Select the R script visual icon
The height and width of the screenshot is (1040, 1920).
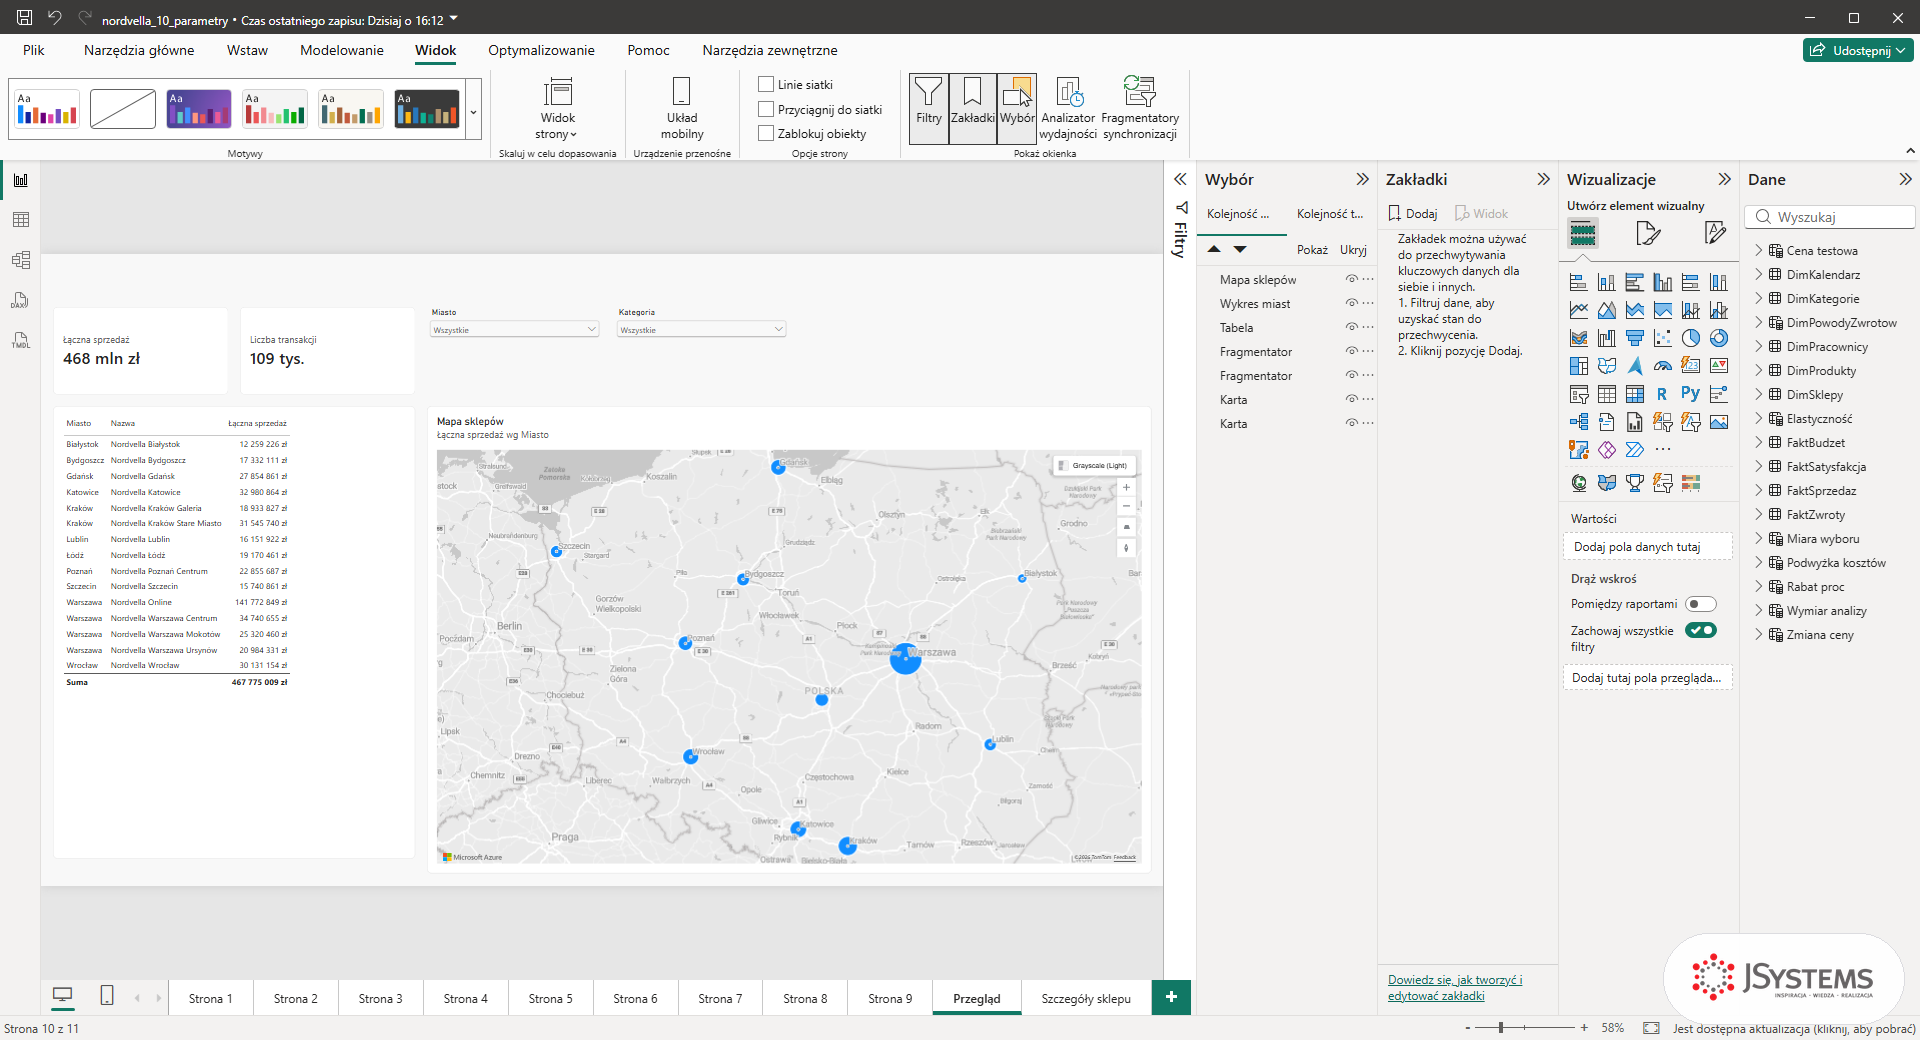pyautogui.click(x=1662, y=394)
